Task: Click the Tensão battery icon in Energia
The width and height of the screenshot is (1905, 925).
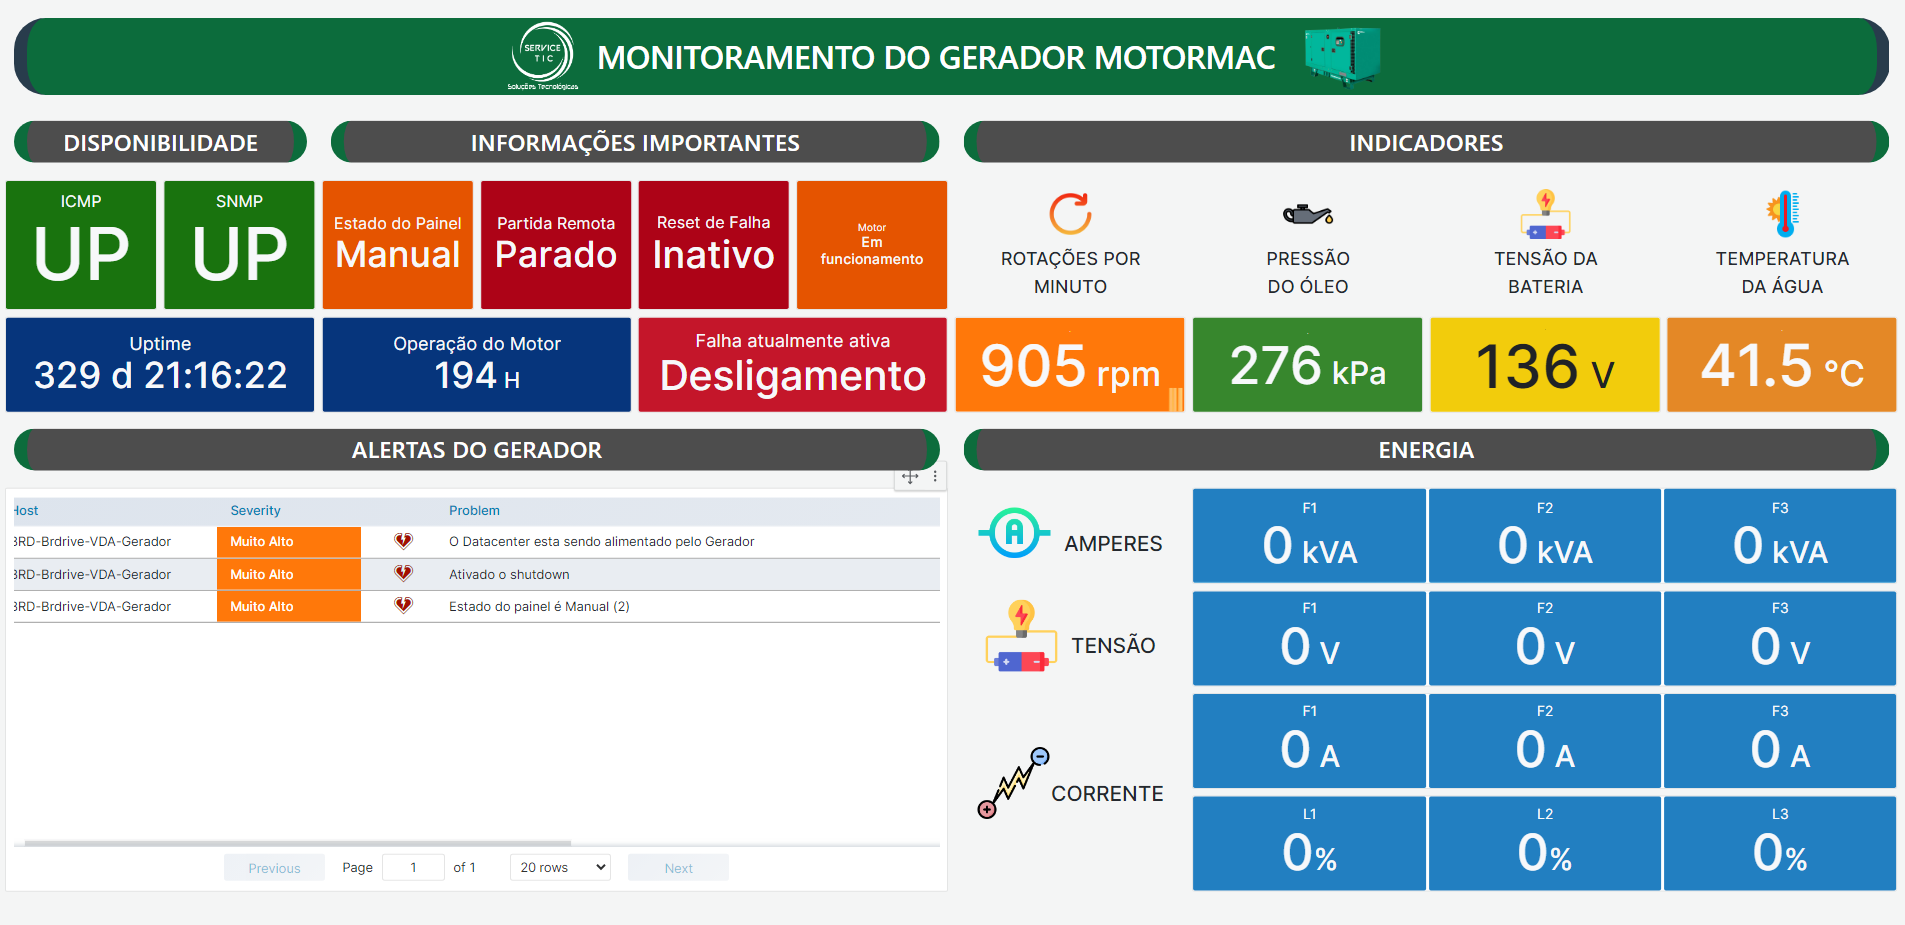Action: click(1021, 636)
